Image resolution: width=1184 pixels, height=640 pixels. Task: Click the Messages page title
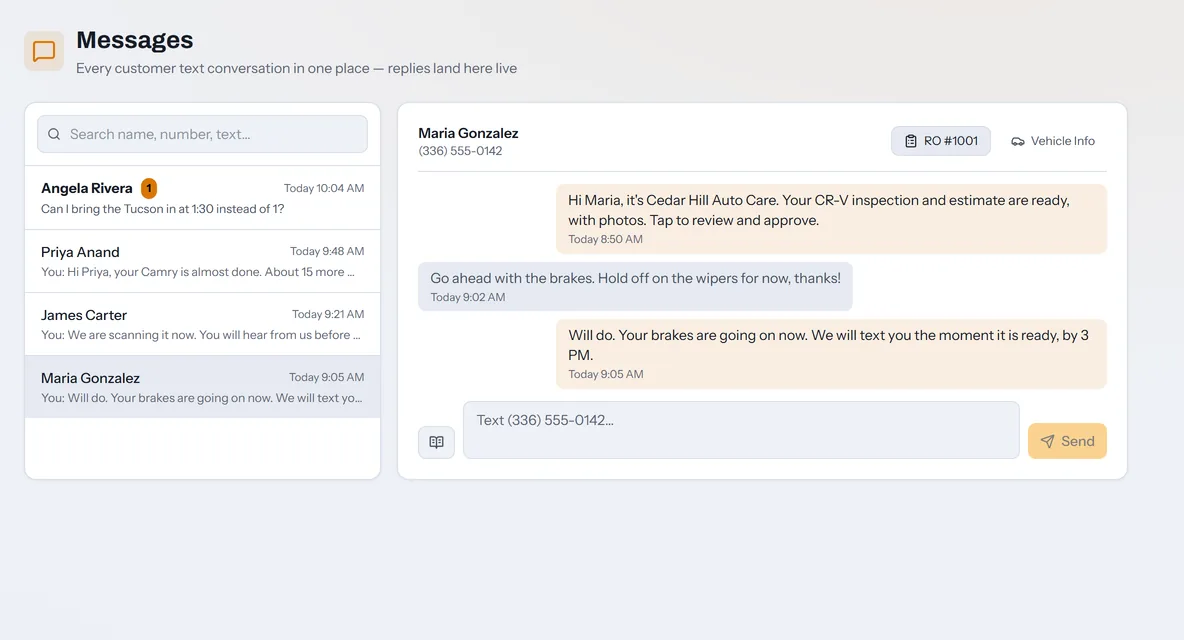134,39
